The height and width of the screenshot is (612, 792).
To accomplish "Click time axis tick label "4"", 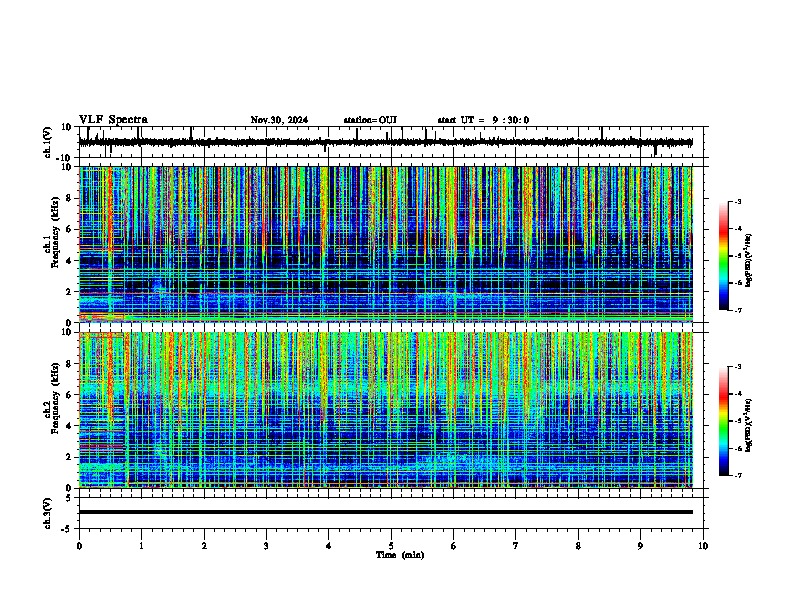I will pos(329,546).
